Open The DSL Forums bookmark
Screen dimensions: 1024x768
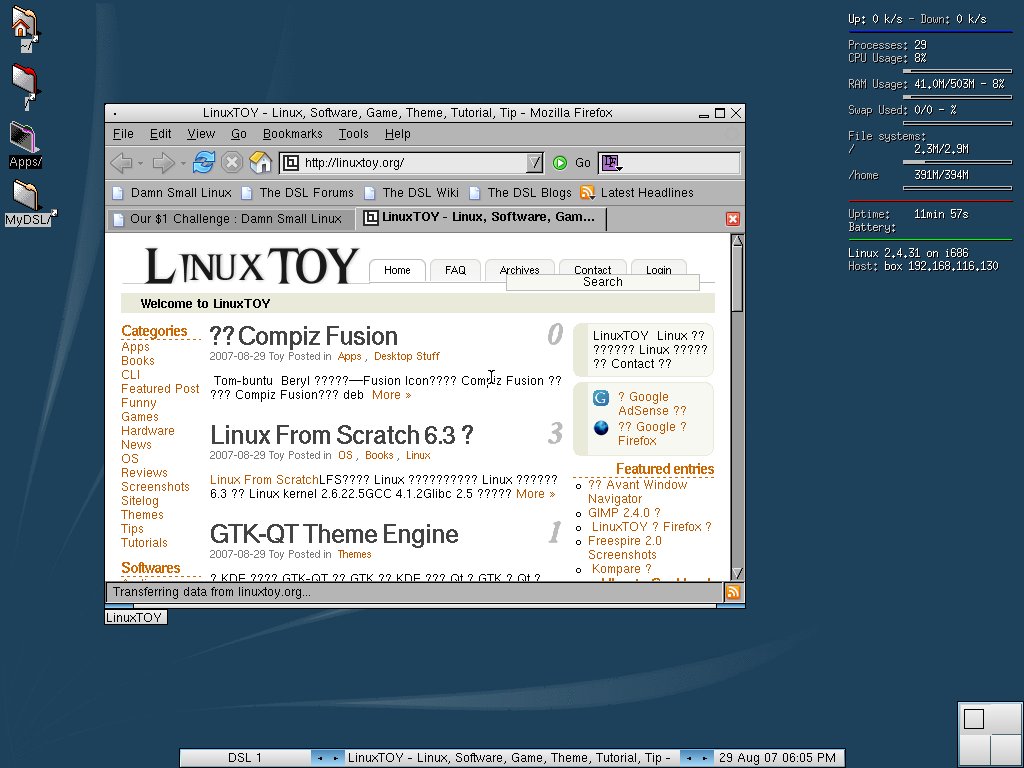tap(297, 193)
